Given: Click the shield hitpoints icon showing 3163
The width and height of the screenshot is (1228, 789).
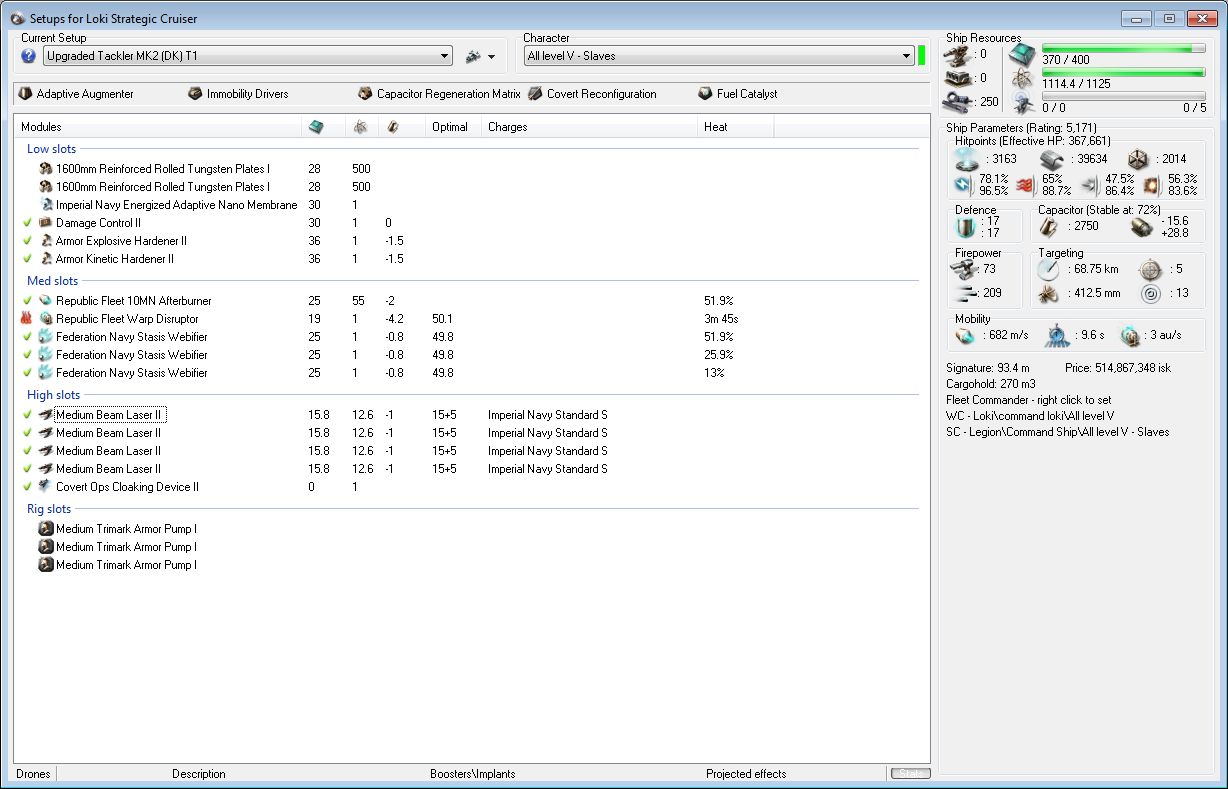Looking at the screenshot, I should click(x=965, y=160).
